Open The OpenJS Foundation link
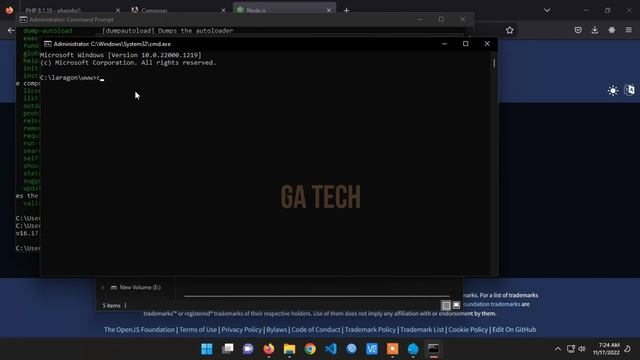 click(x=139, y=329)
